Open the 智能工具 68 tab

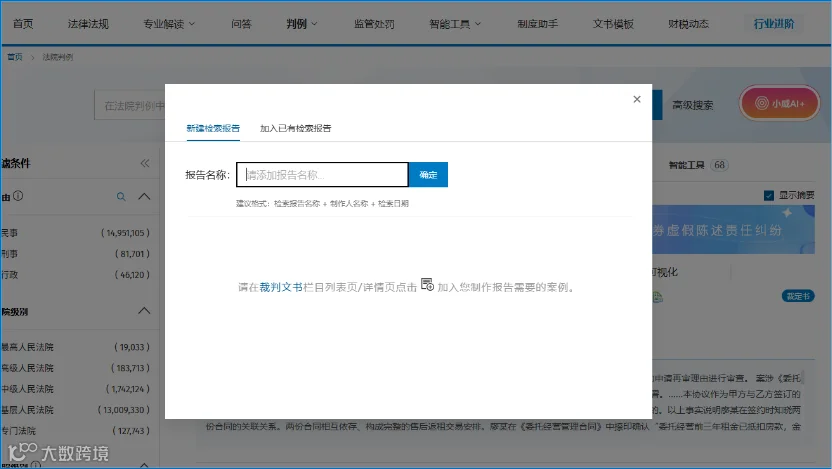pyautogui.click(x=698, y=165)
